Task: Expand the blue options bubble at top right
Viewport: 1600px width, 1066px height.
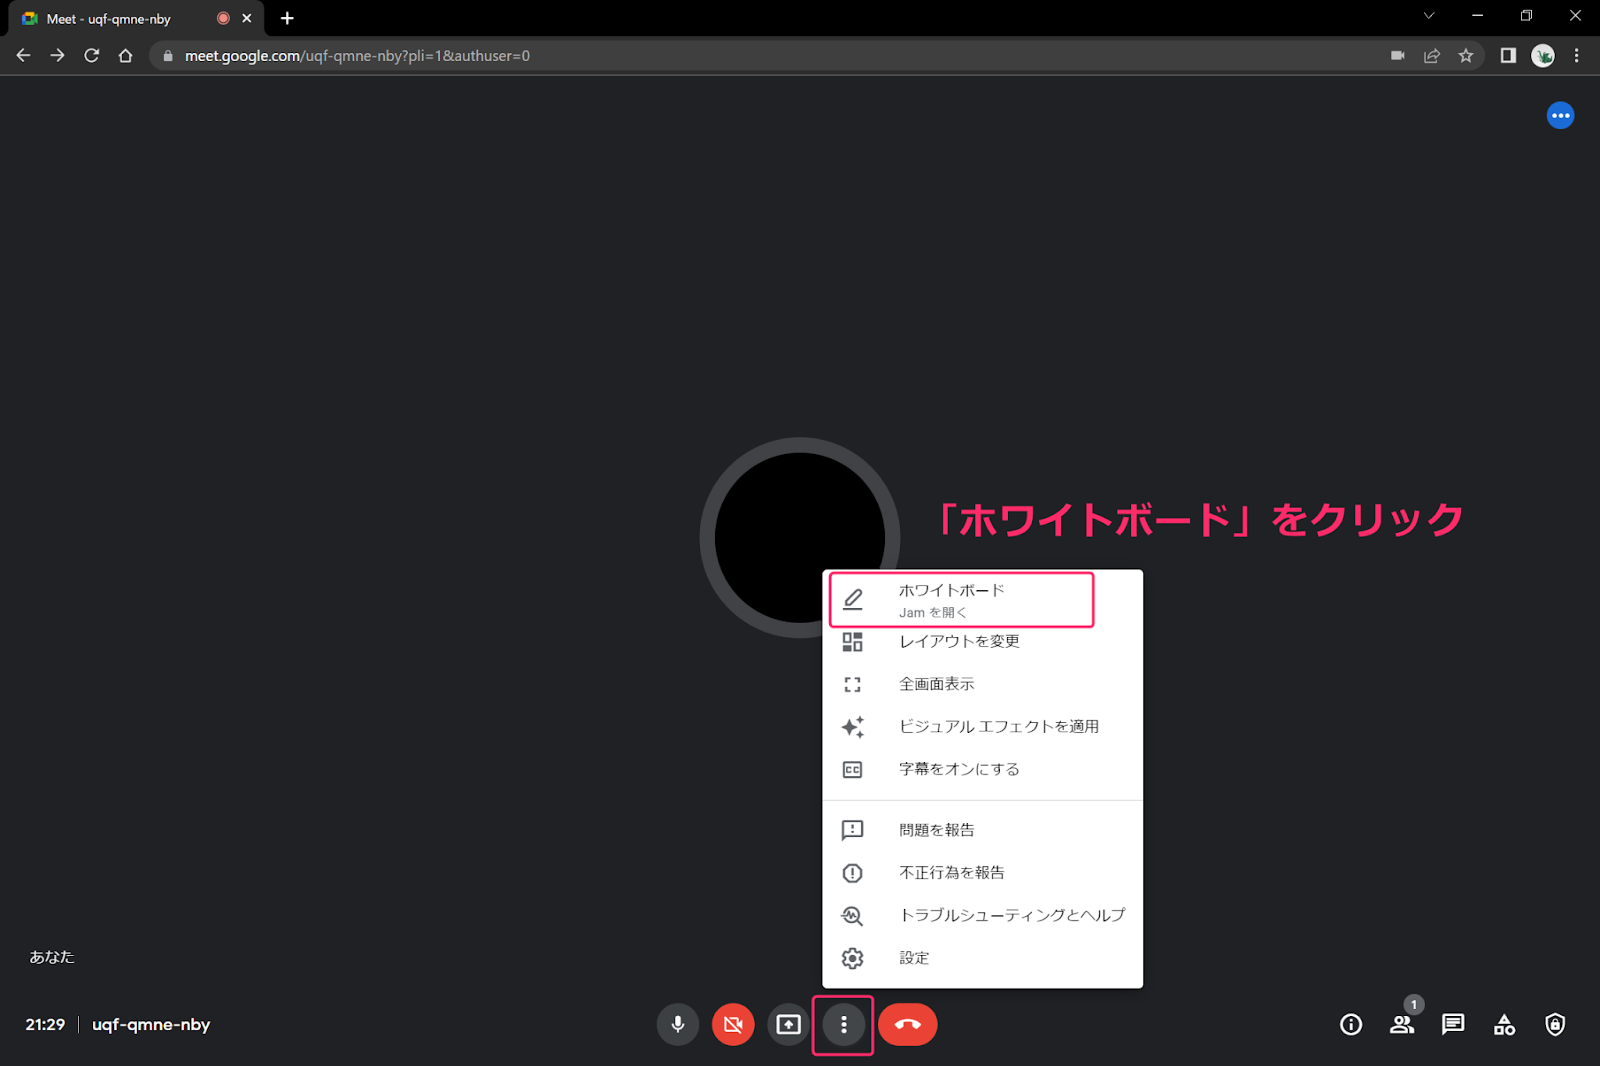Action: tap(1560, 116)
